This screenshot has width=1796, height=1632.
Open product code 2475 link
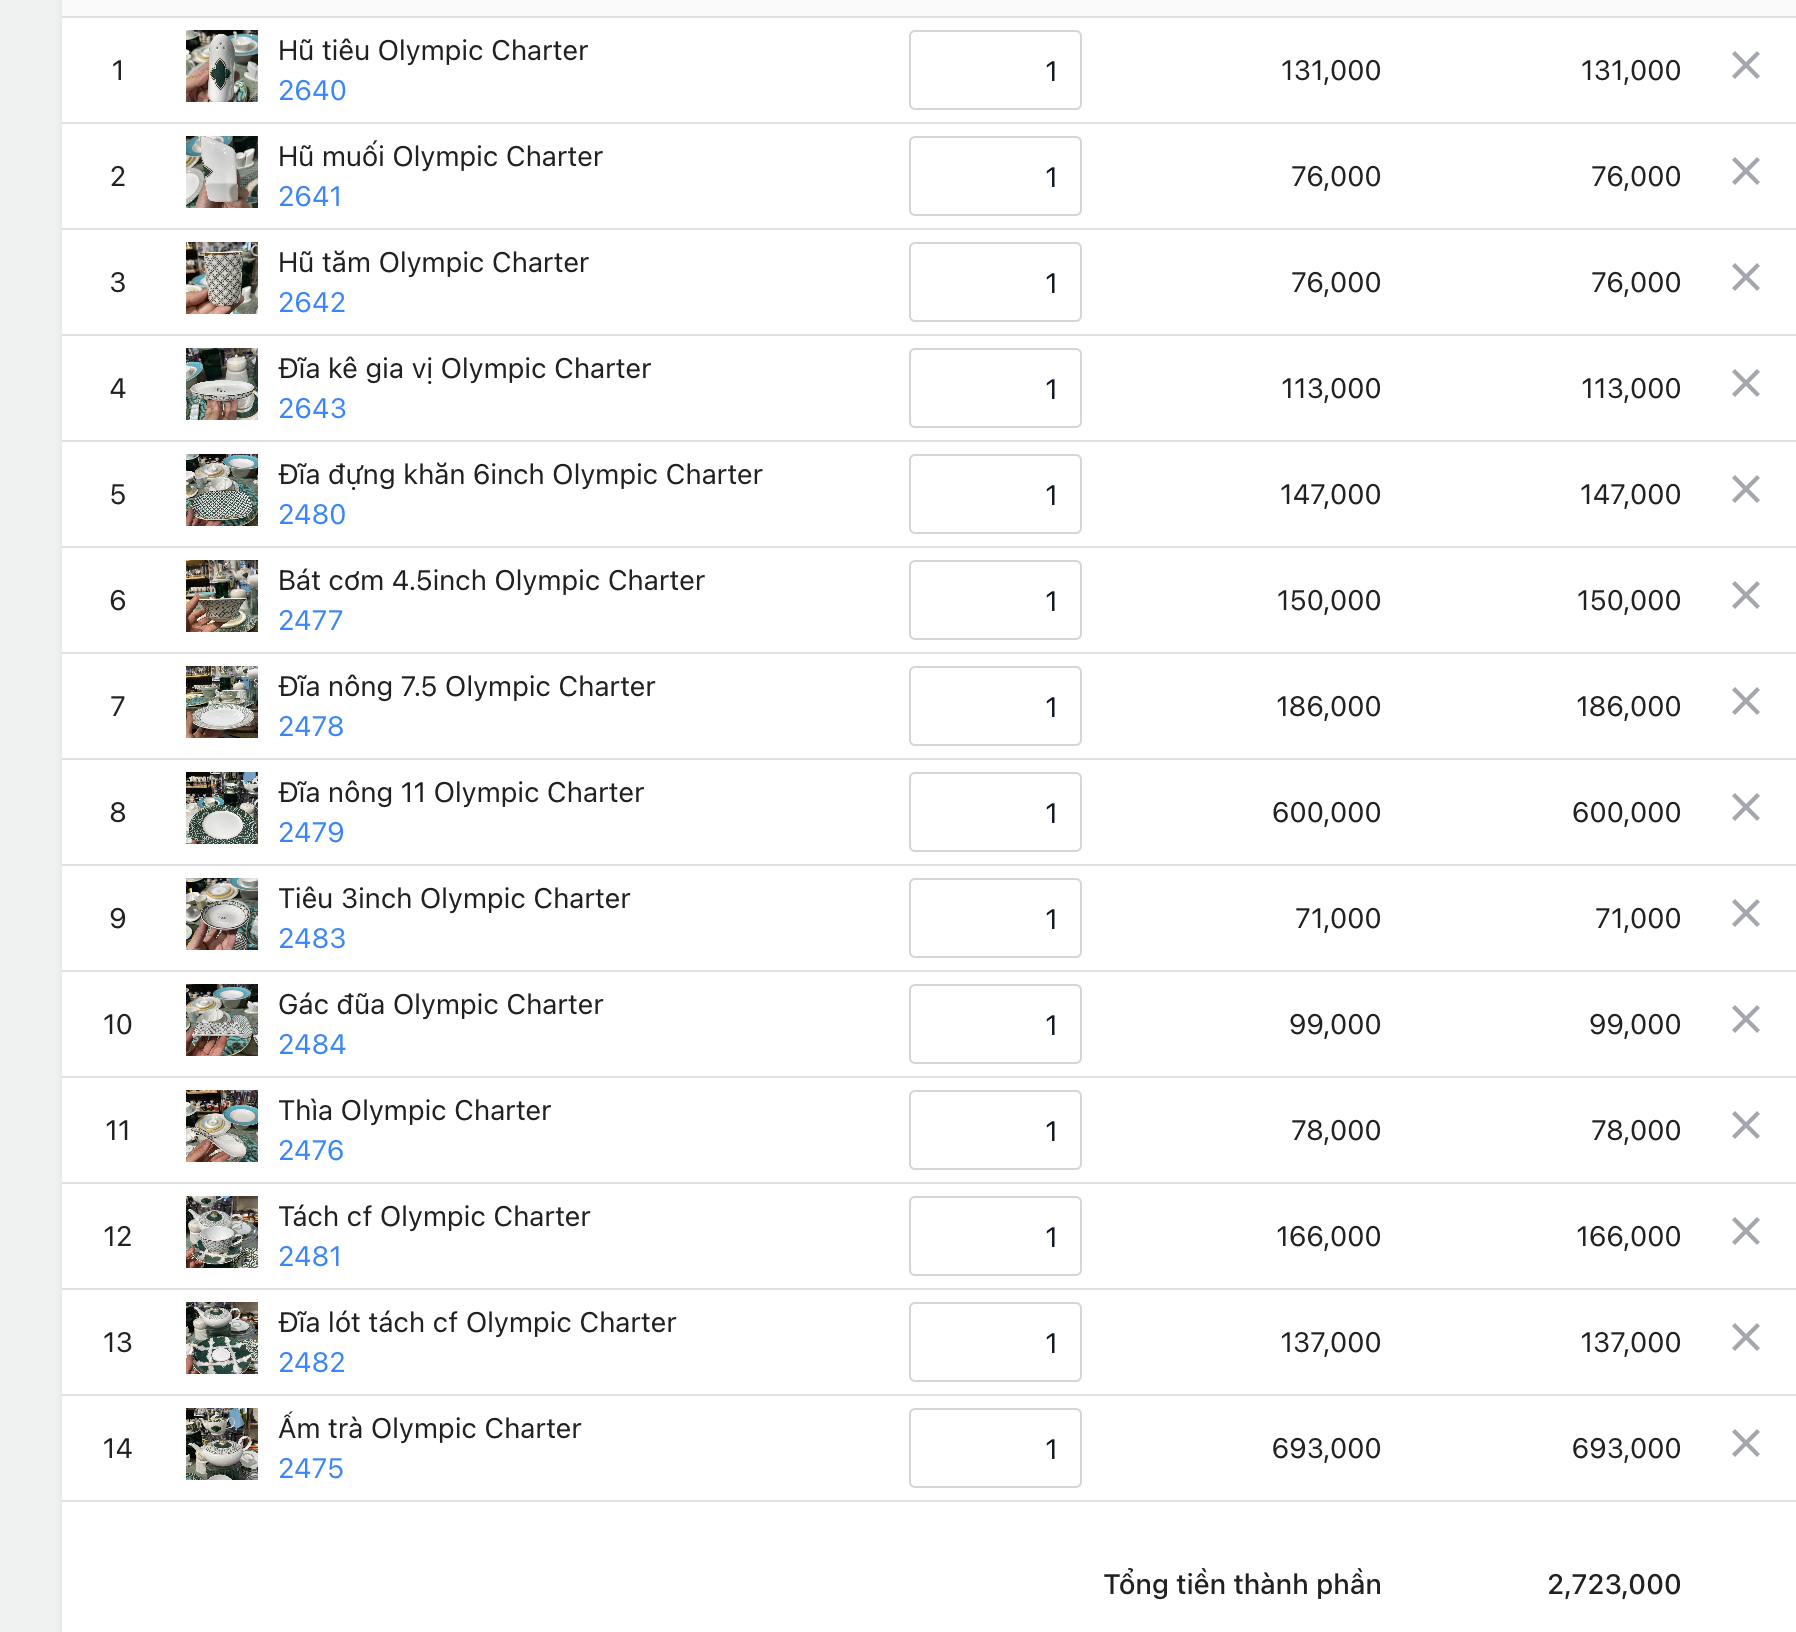(311, 1469)
